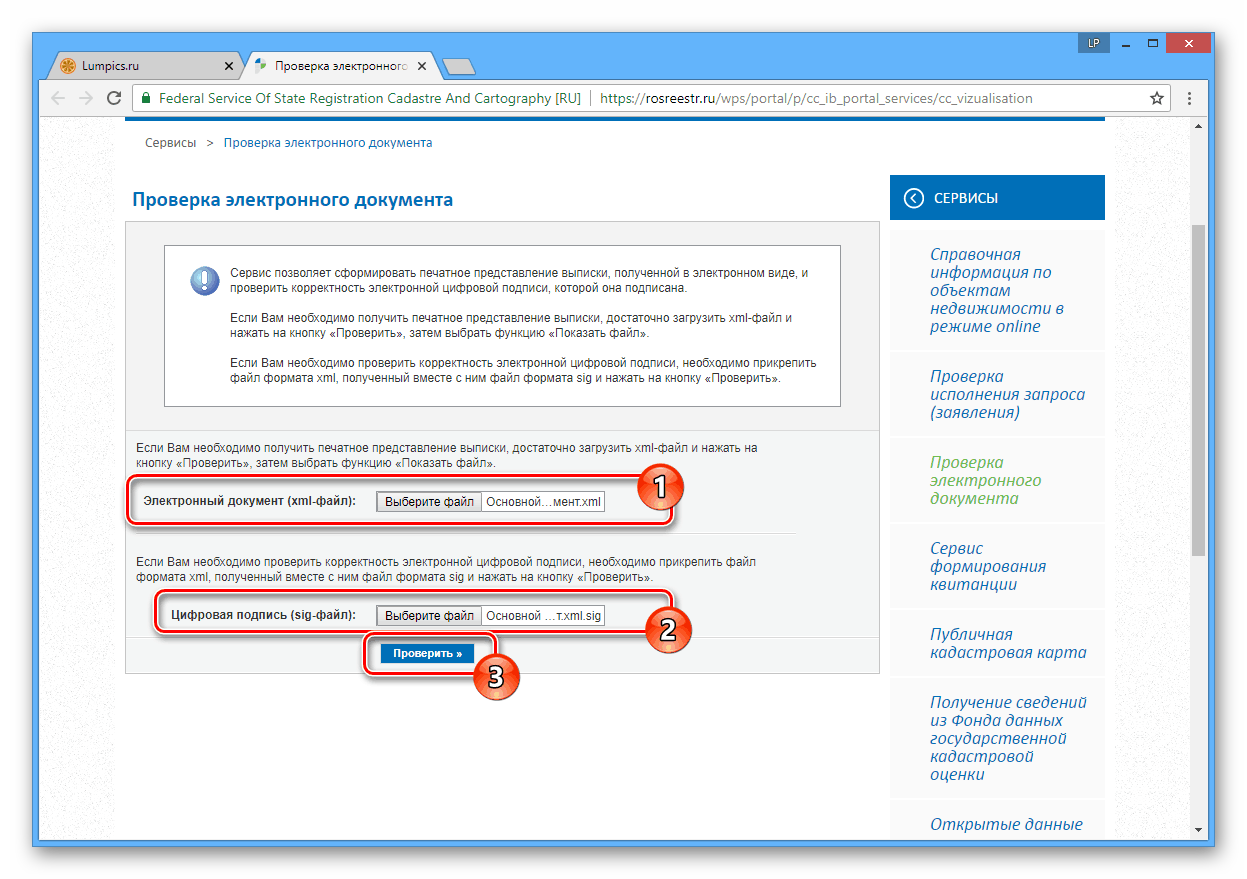
Task: Click the page vertical scrollbar thumb
Action: point(1198,390)
